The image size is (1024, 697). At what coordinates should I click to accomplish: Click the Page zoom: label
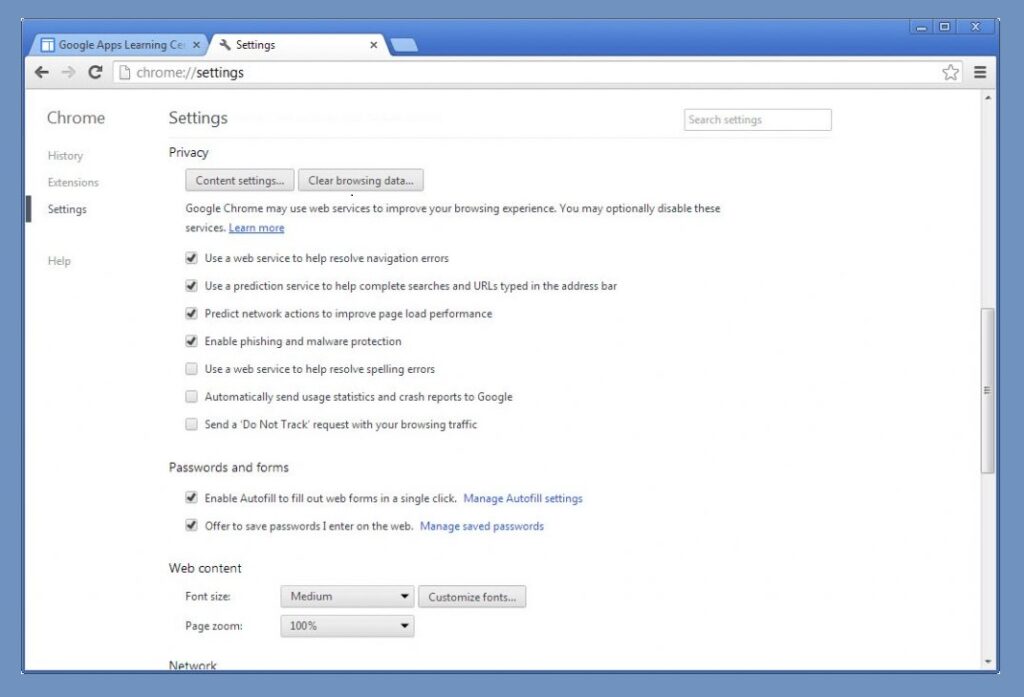pyautogui.click(x=214, y=626)
